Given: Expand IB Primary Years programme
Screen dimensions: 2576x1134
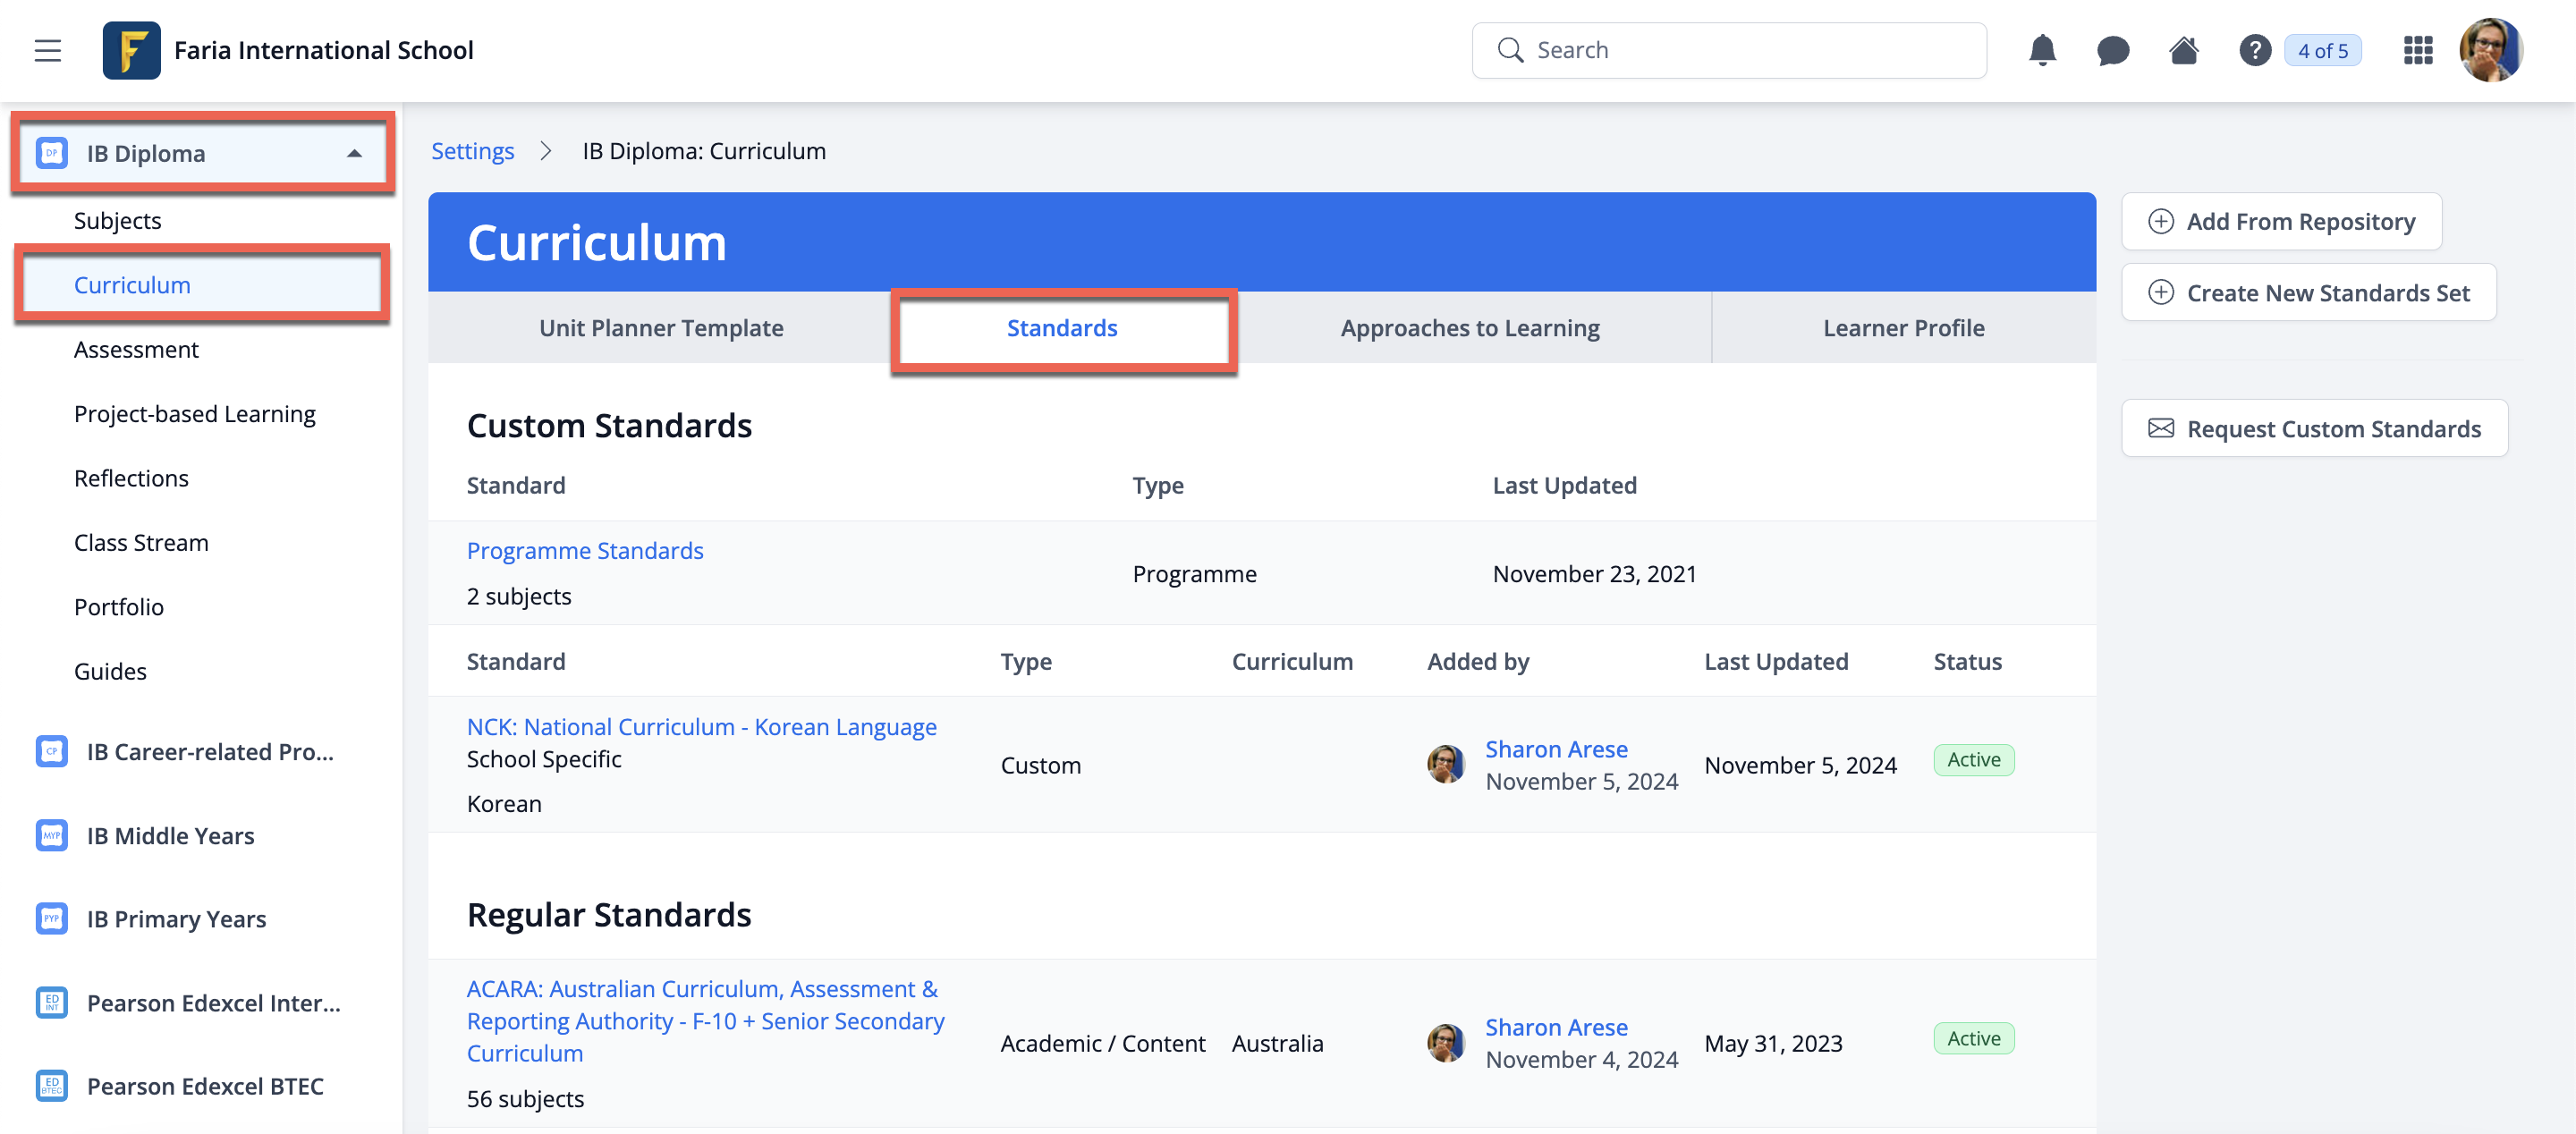Looking at the screenshot, I should point(176,918).
